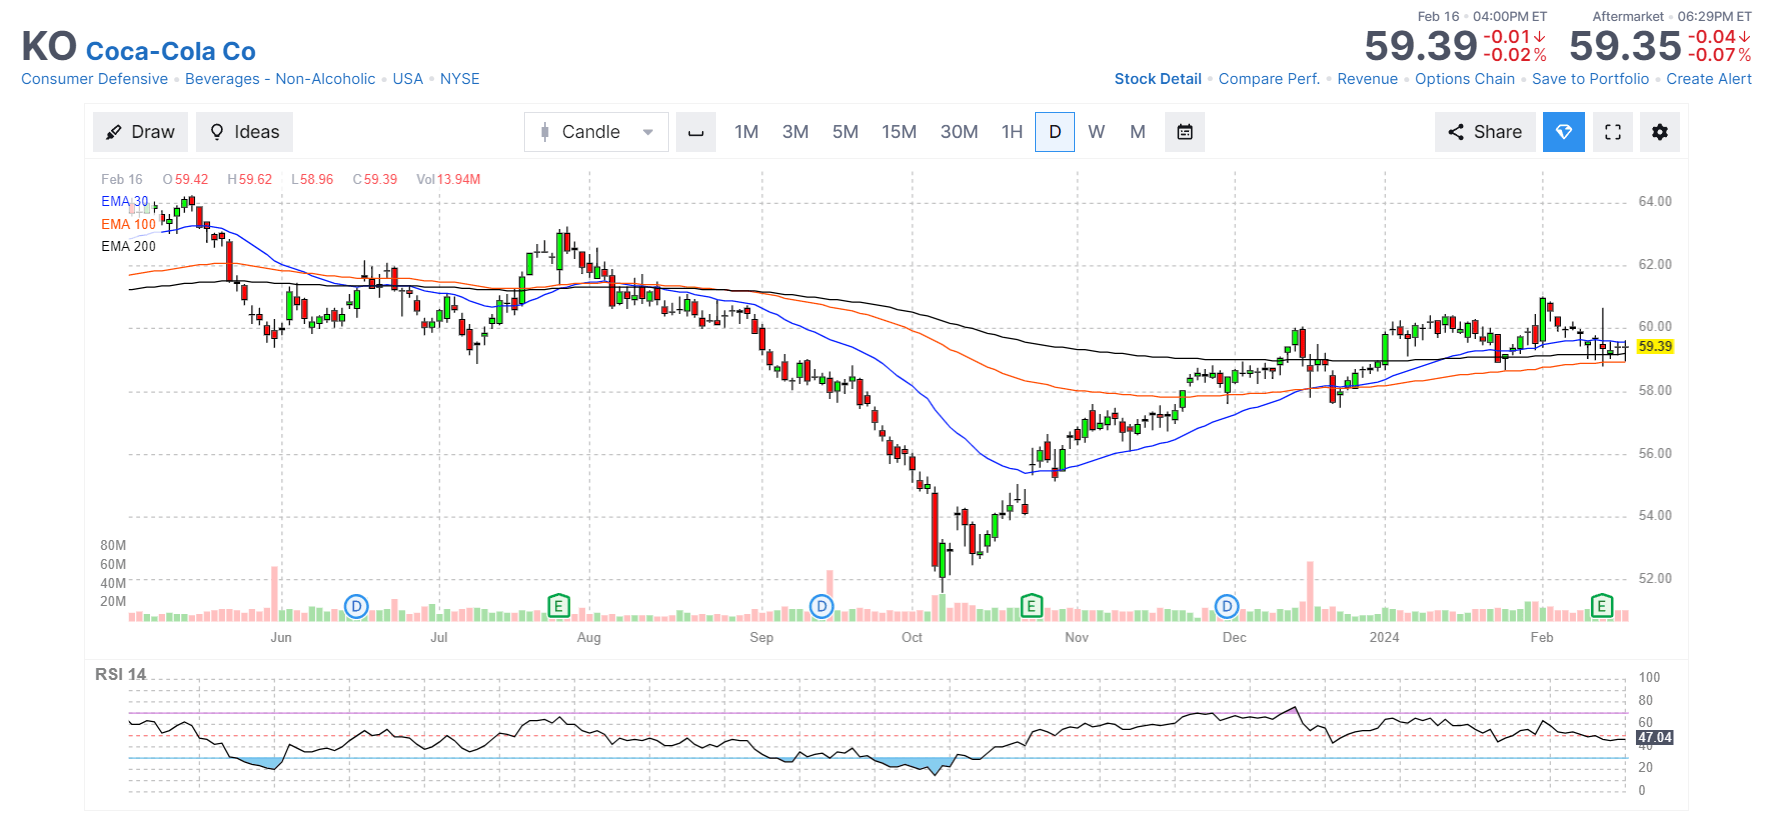
Task: Click the earnings E marker in February
Action: click(x=1602, y=606)
